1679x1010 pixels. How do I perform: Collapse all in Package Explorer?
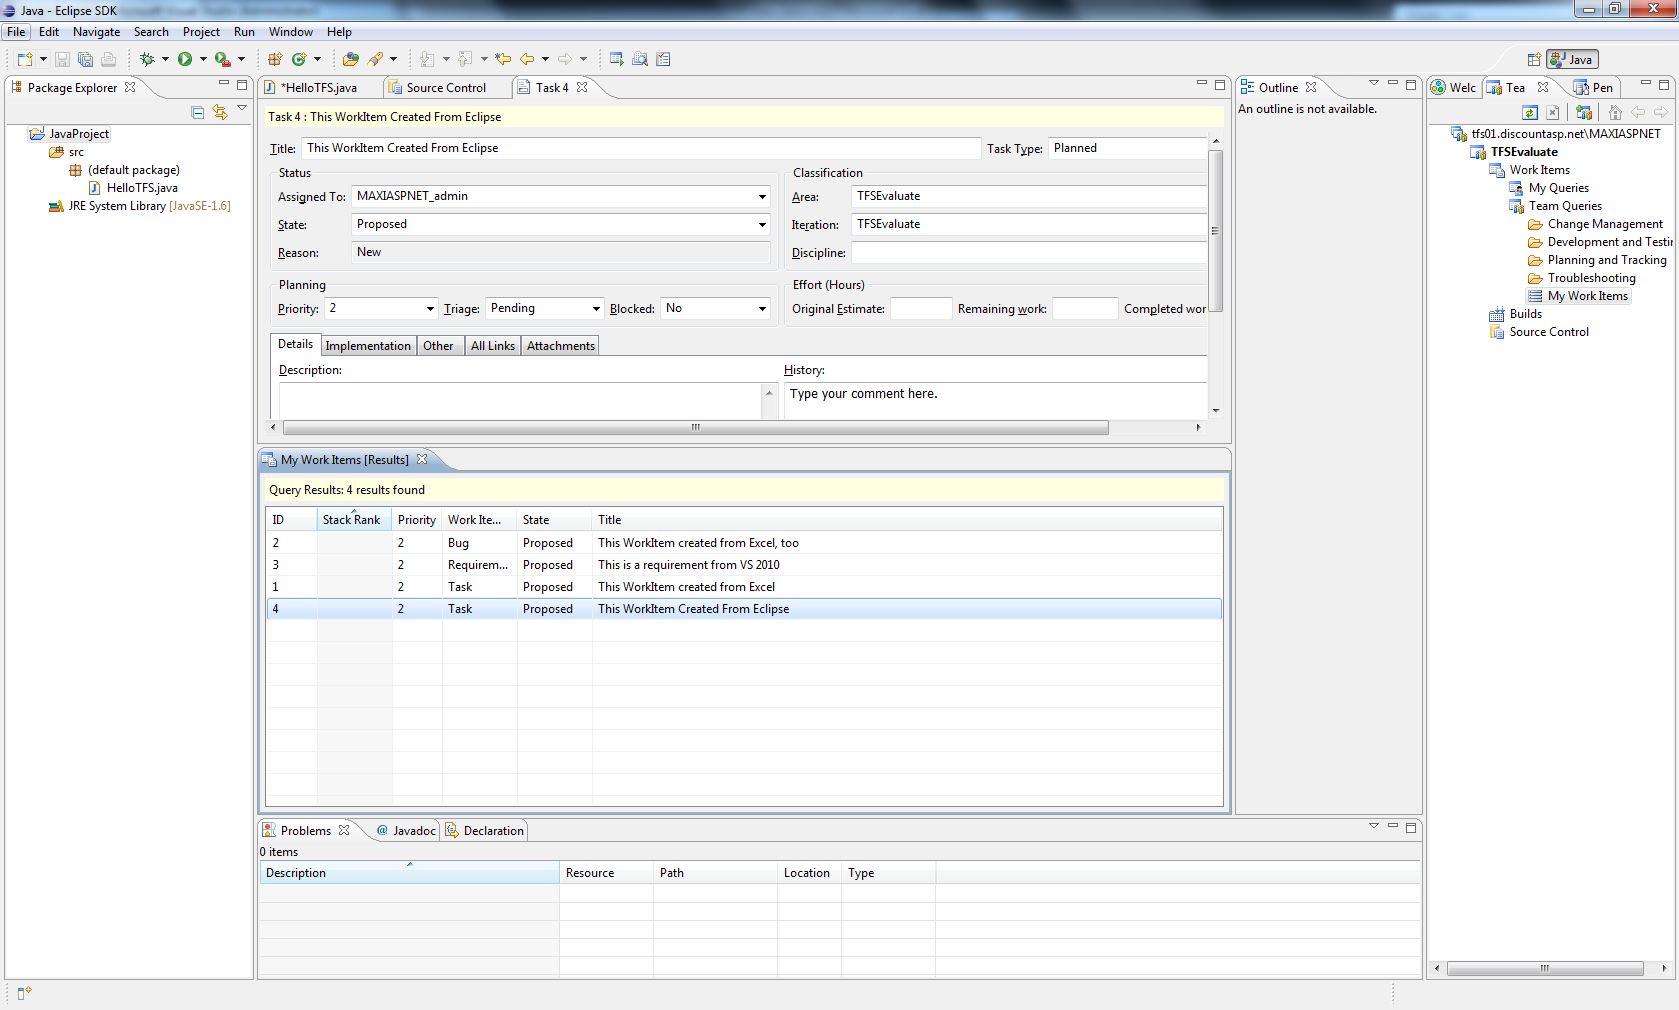pyautogui.click(x=198, y=112)
